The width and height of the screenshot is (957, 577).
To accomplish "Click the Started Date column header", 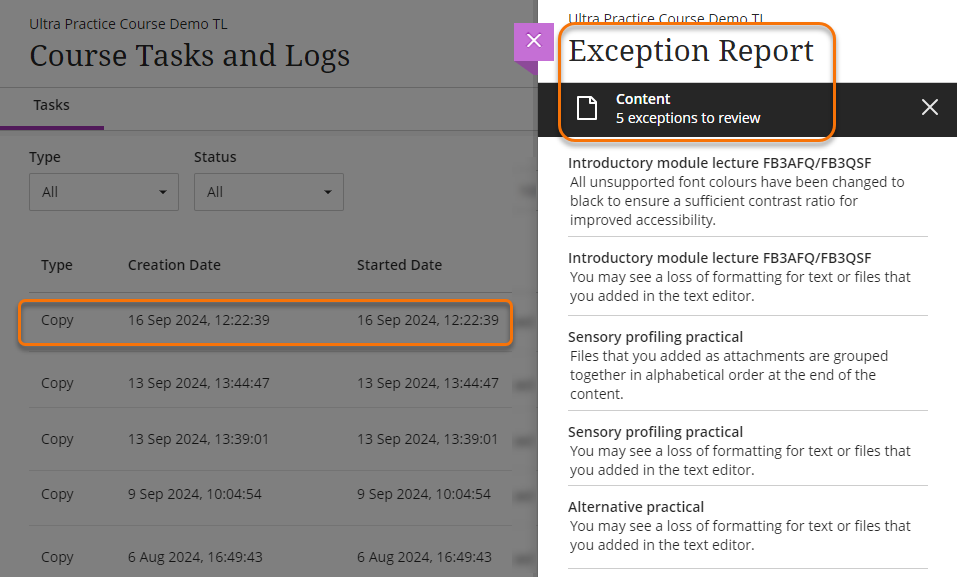I will click(399, 265).
